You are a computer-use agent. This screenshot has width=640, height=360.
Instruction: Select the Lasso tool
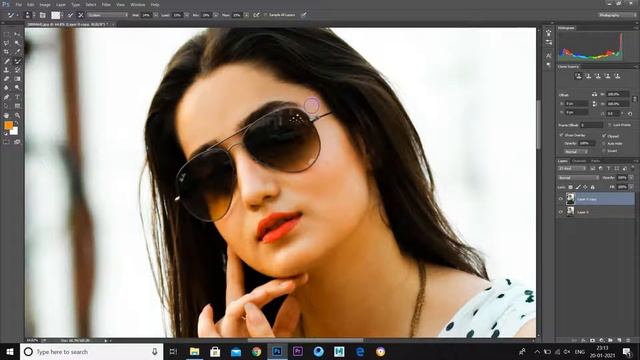point(7,43)
